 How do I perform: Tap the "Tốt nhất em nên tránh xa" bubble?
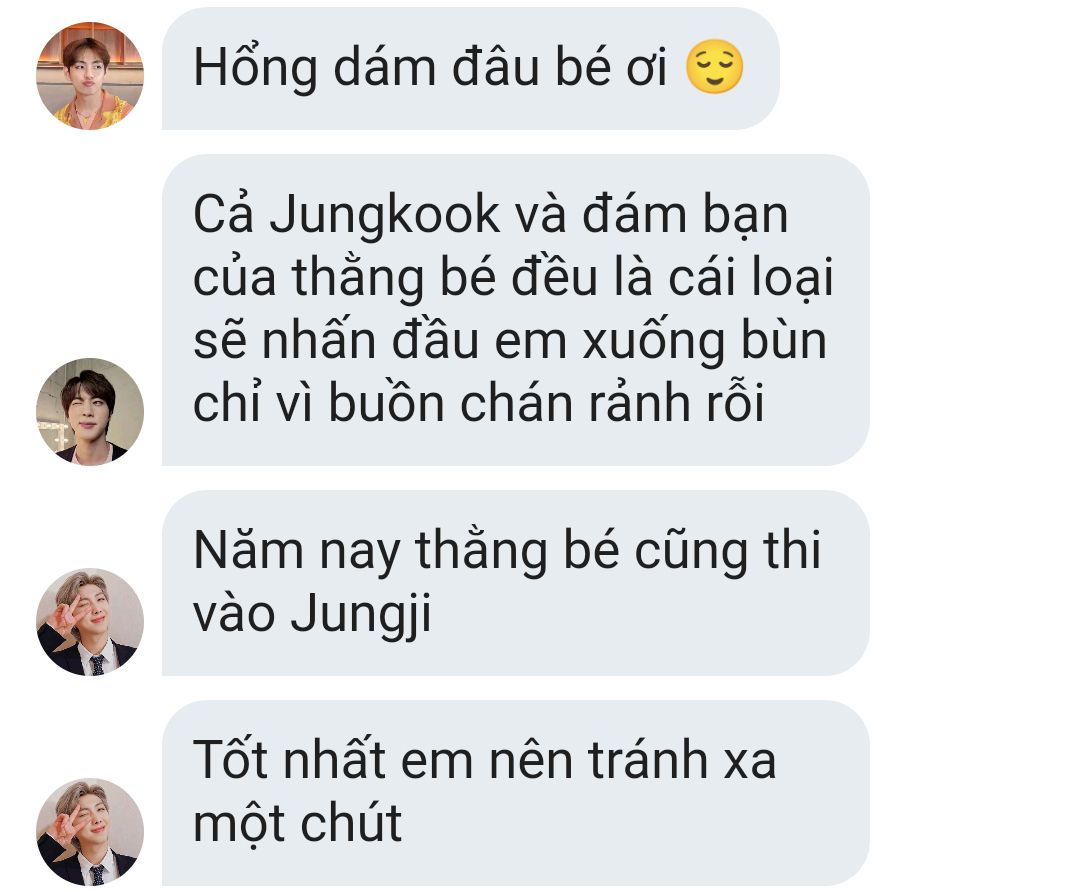point(515,793)
